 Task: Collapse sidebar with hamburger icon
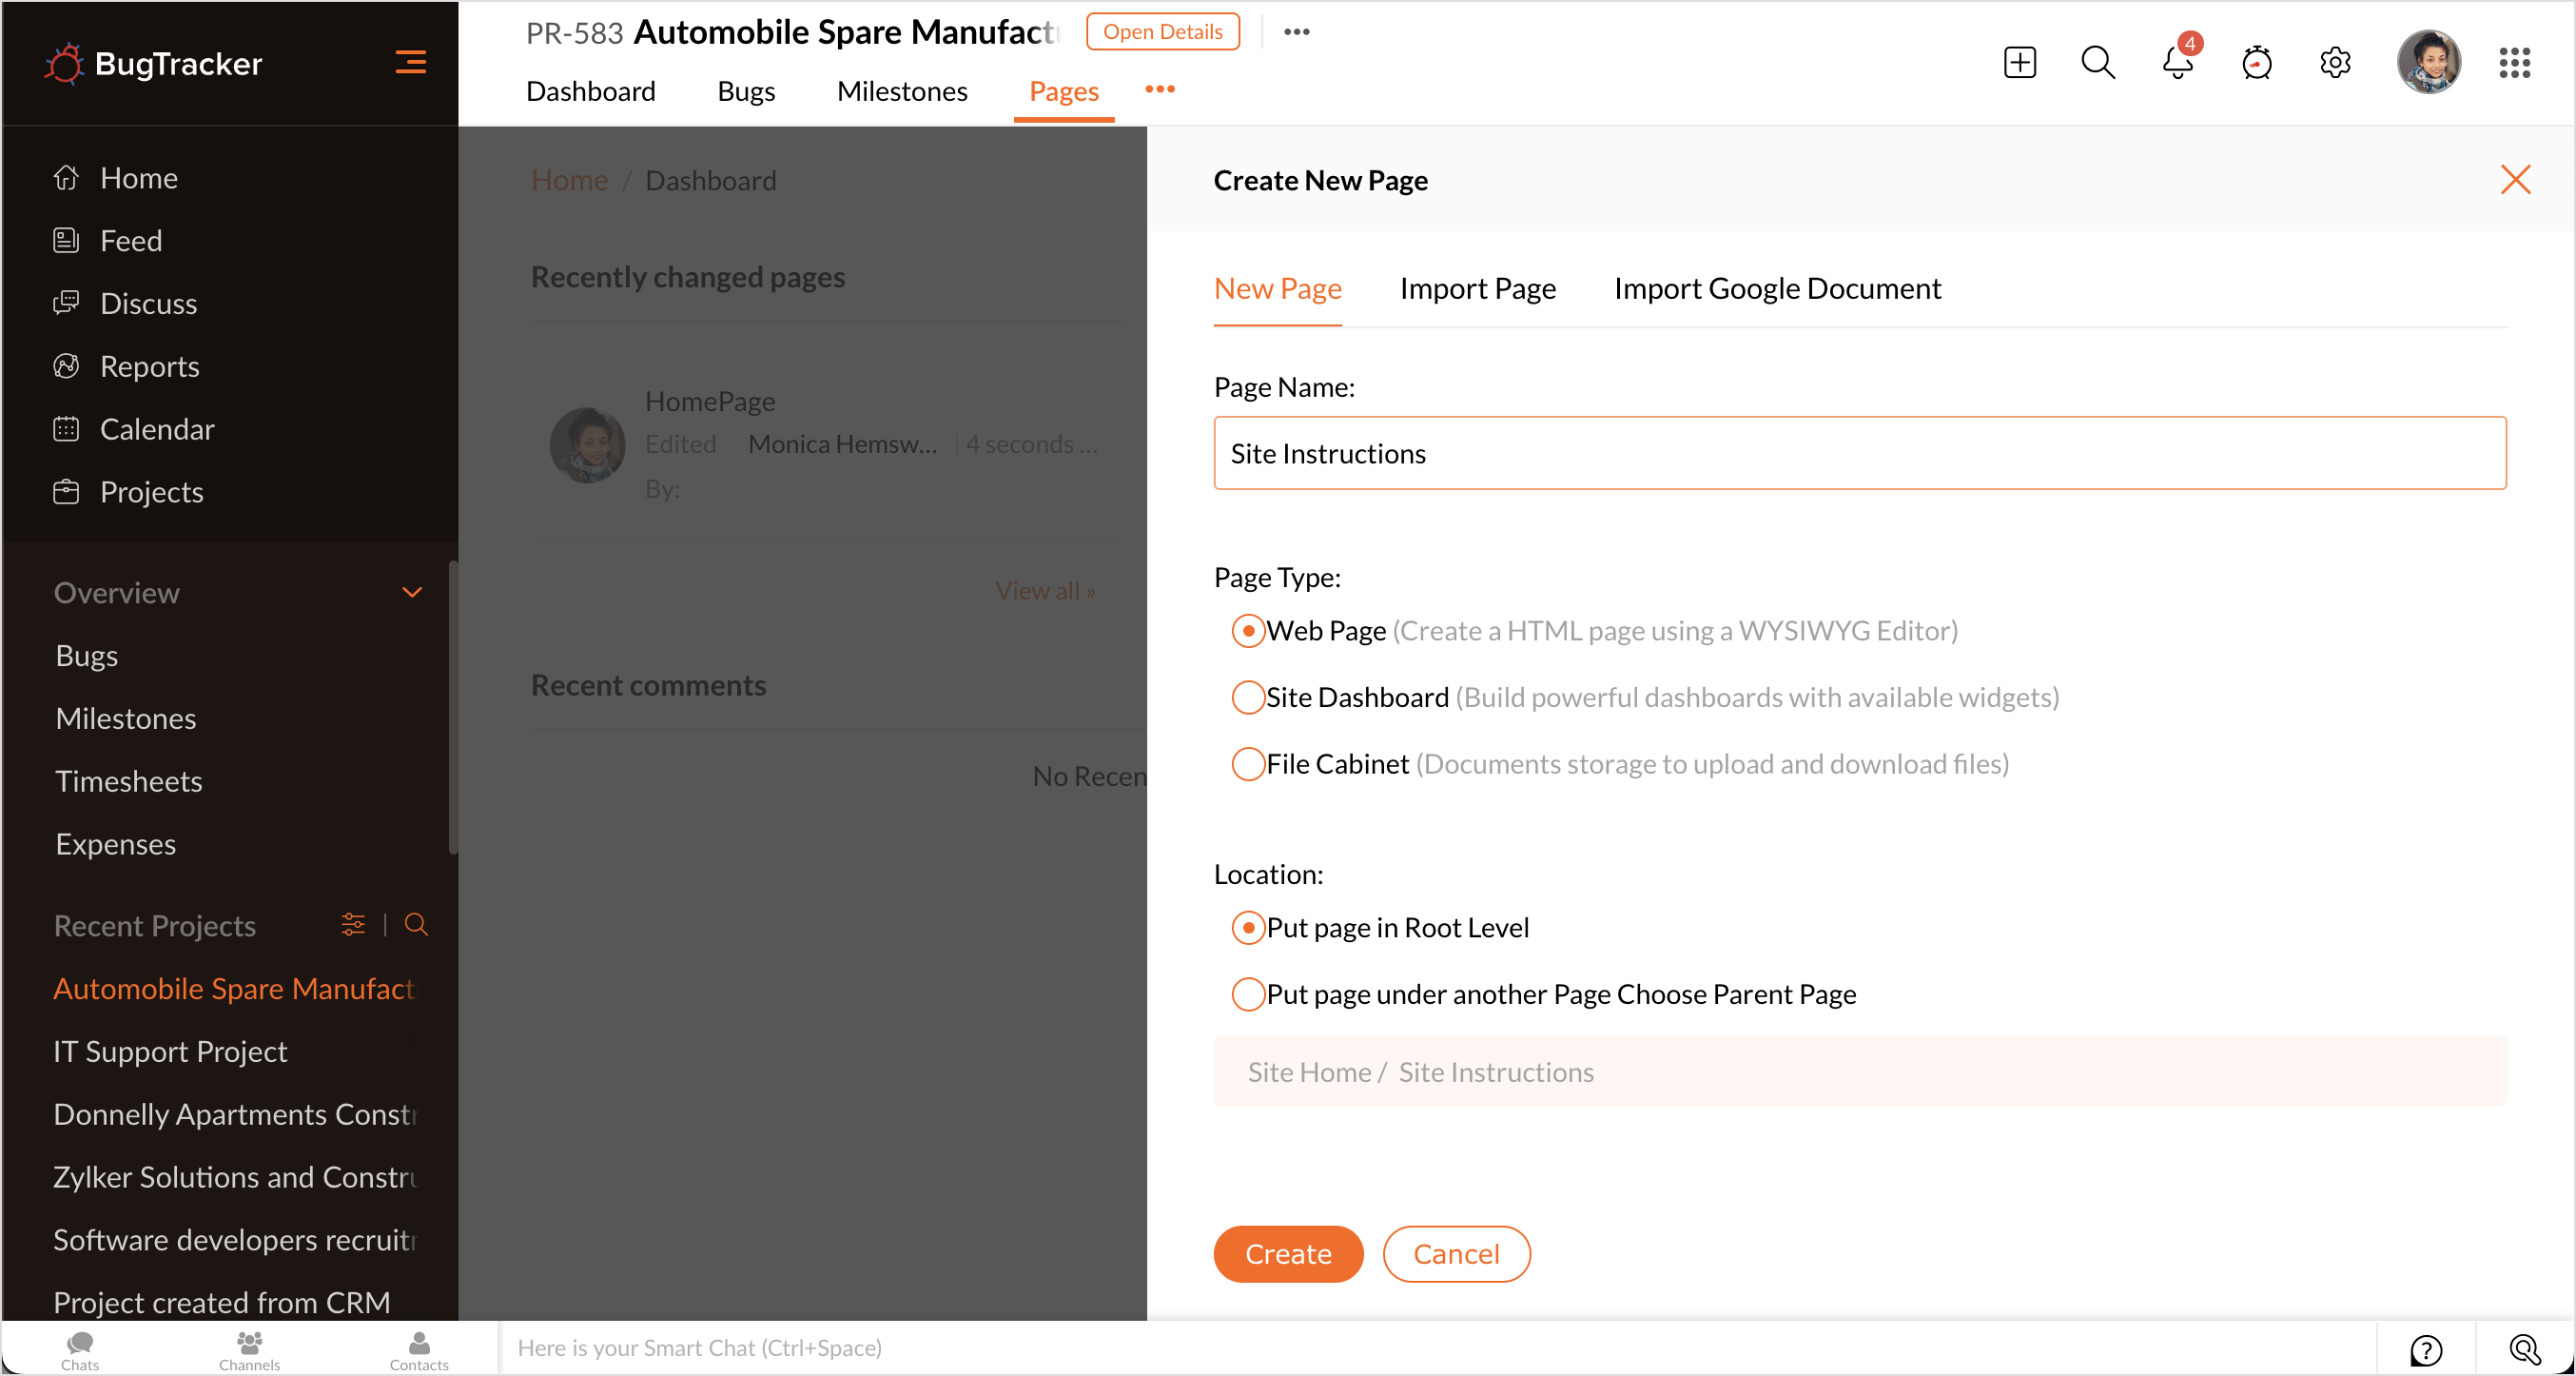point(410,63)
